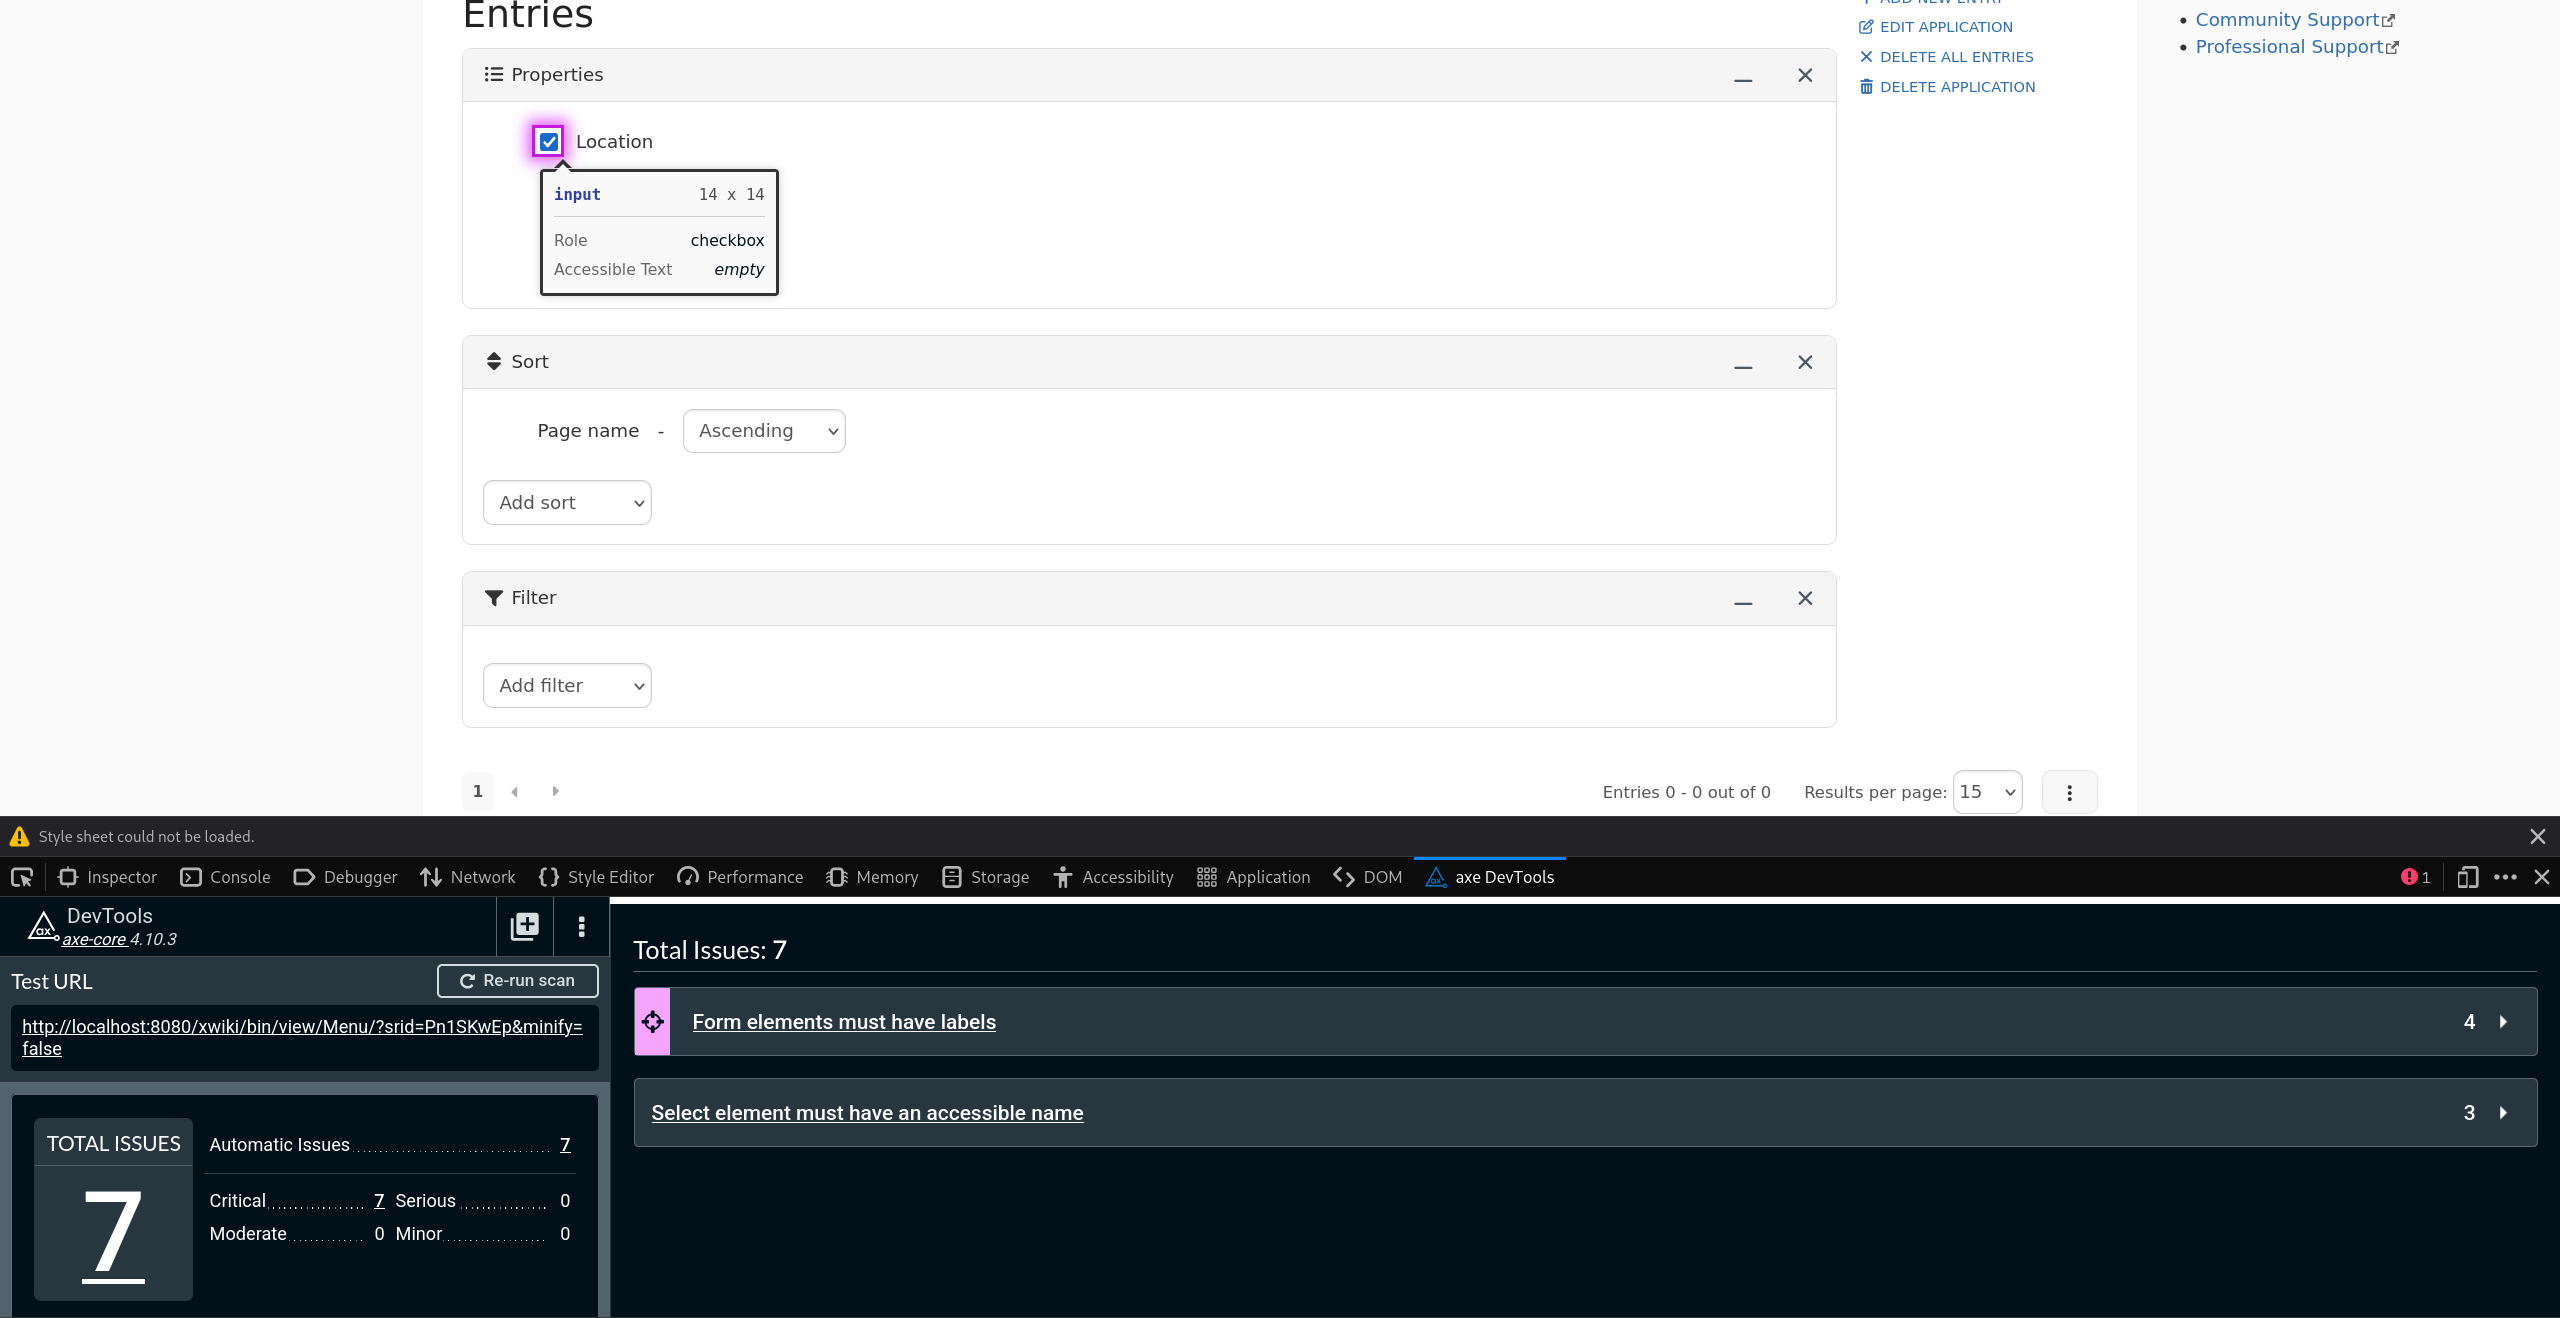Click the red error count badge

(x=2415, y=877)
